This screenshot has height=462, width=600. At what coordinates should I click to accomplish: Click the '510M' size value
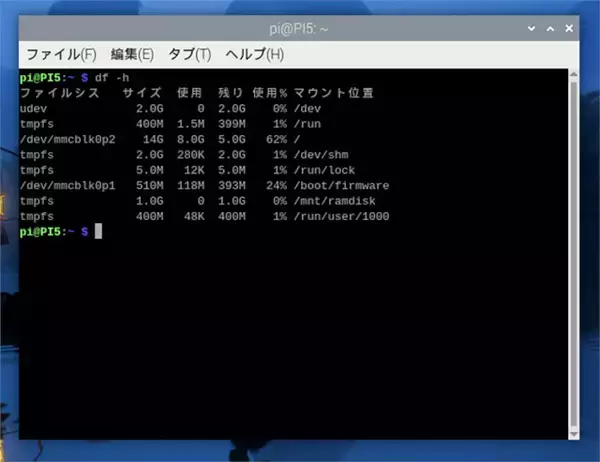tap(150, 186)
